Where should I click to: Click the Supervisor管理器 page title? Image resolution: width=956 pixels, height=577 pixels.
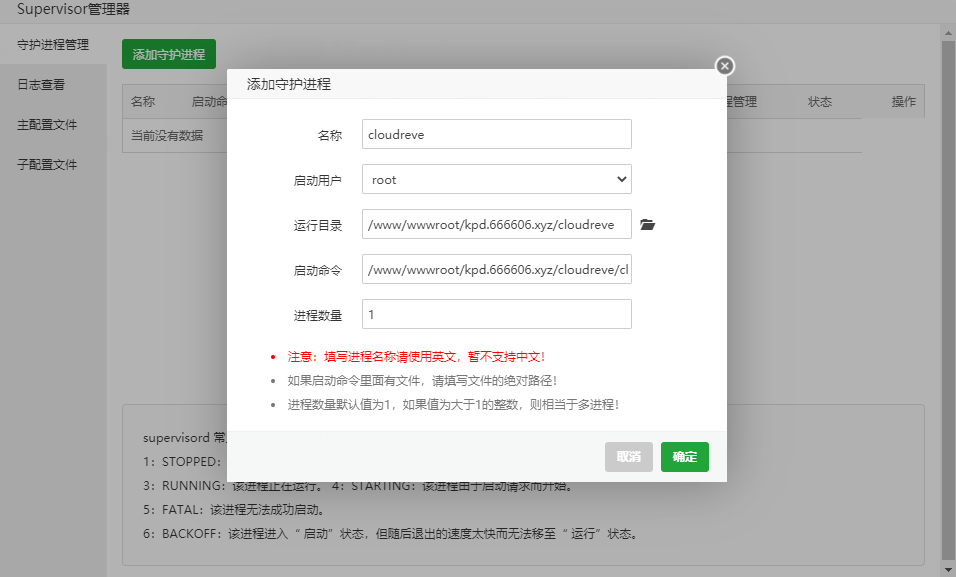coord(75,9)
